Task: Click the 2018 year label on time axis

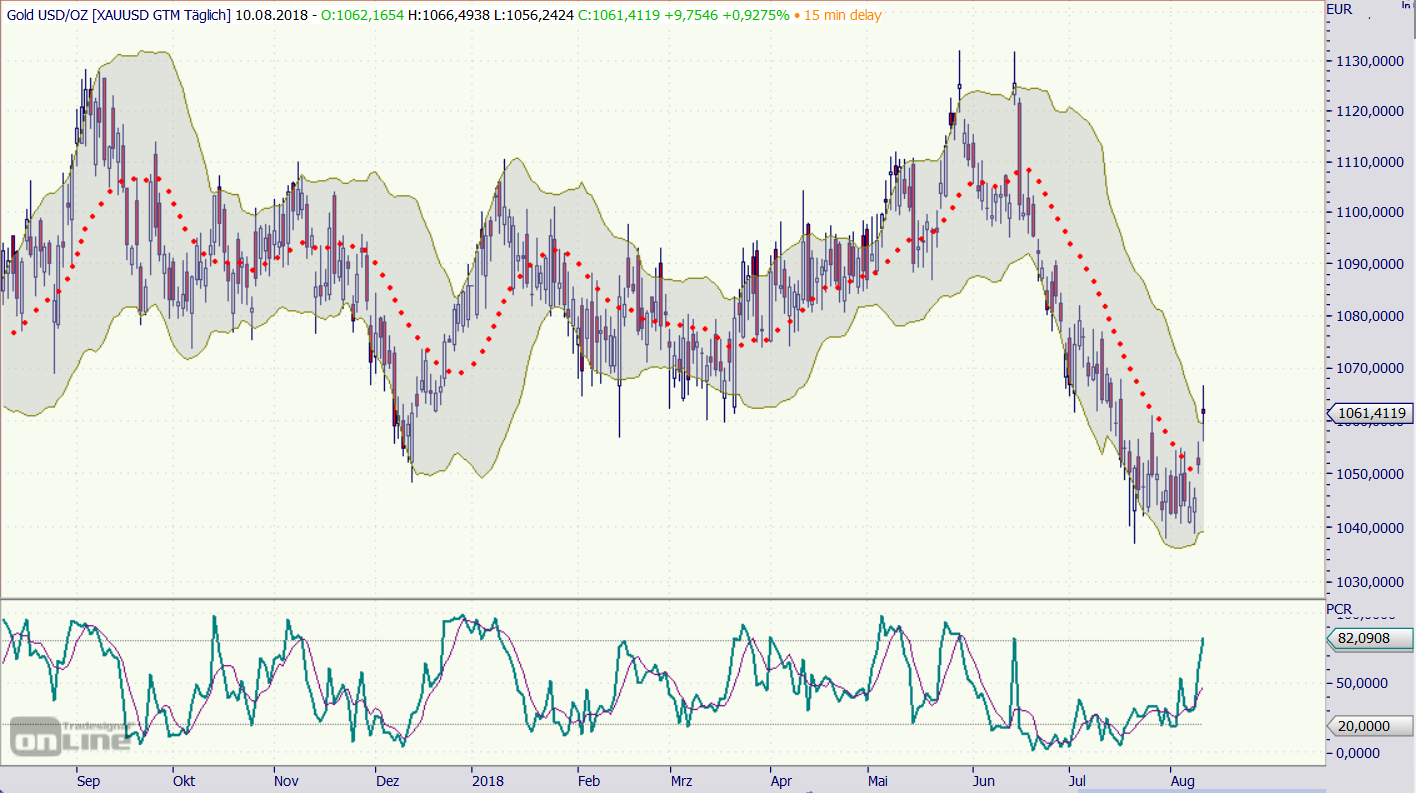Action: [x=488, y=781]
